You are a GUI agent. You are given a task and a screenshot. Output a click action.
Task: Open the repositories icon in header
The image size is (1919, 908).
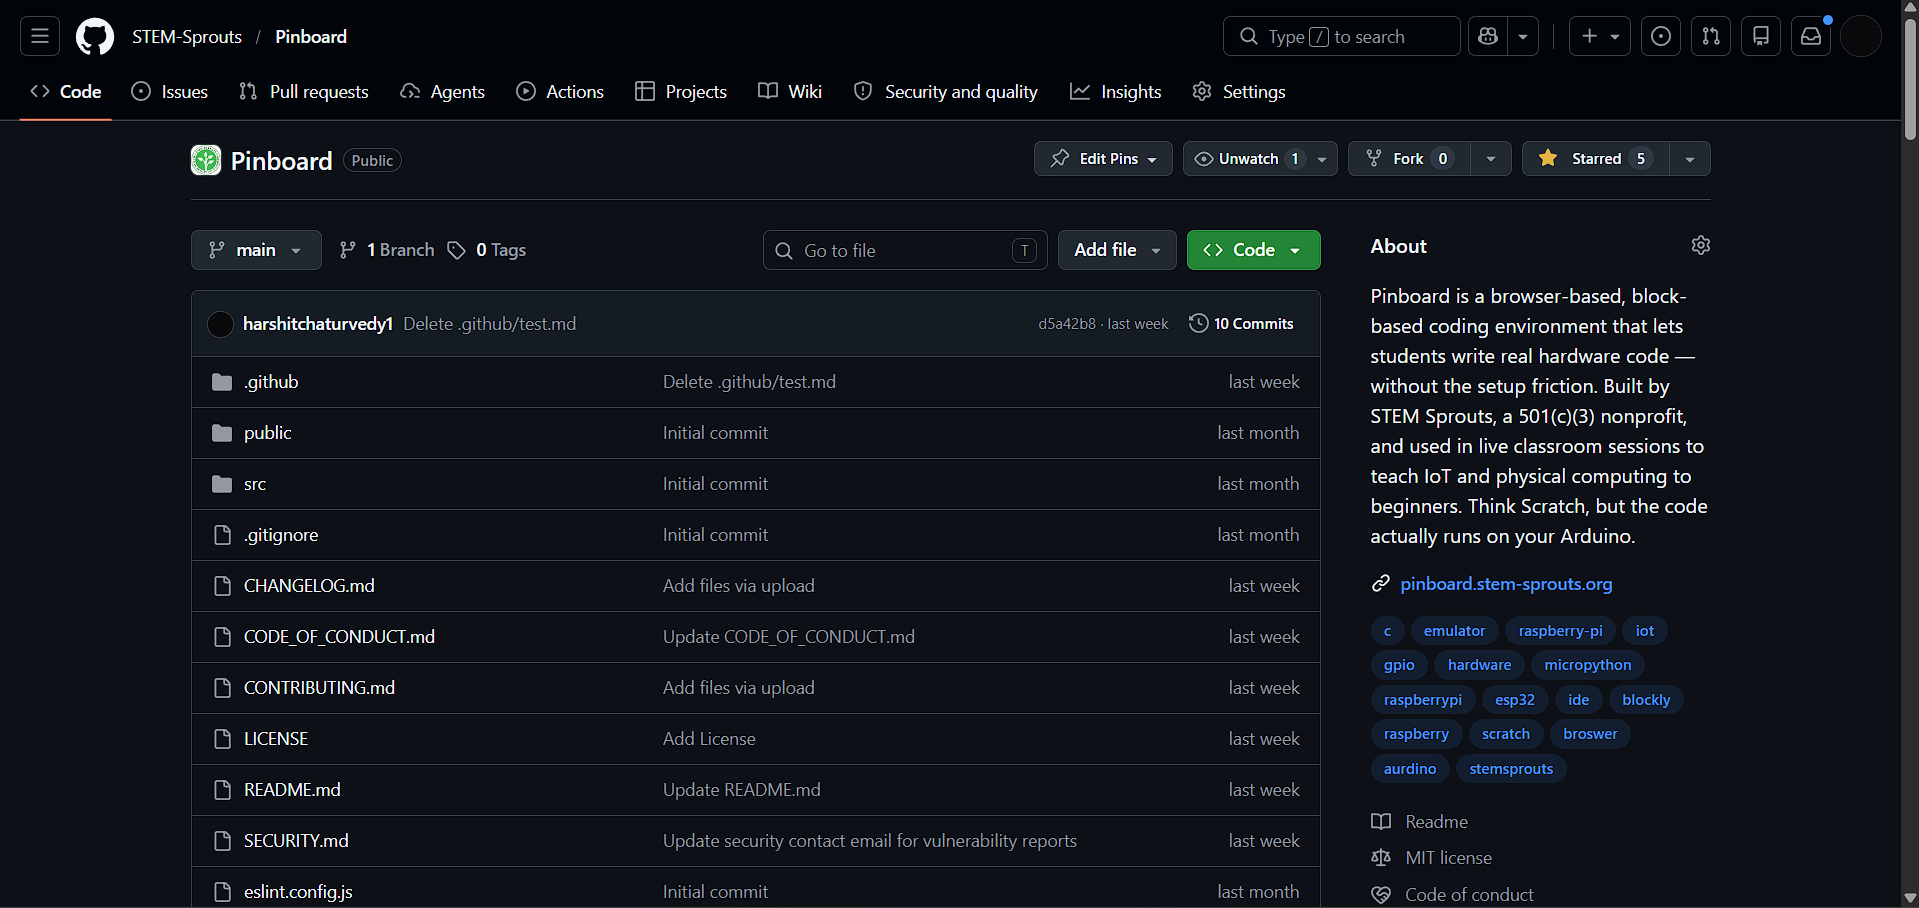pos(1761,37)
